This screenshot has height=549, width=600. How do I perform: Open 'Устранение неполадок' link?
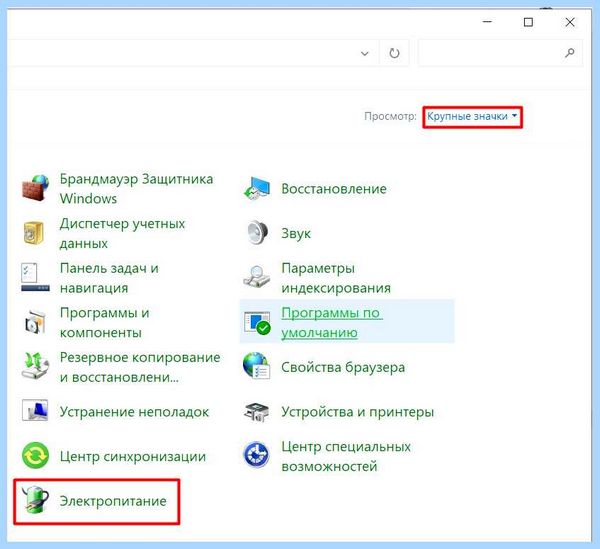coord(134,412)
